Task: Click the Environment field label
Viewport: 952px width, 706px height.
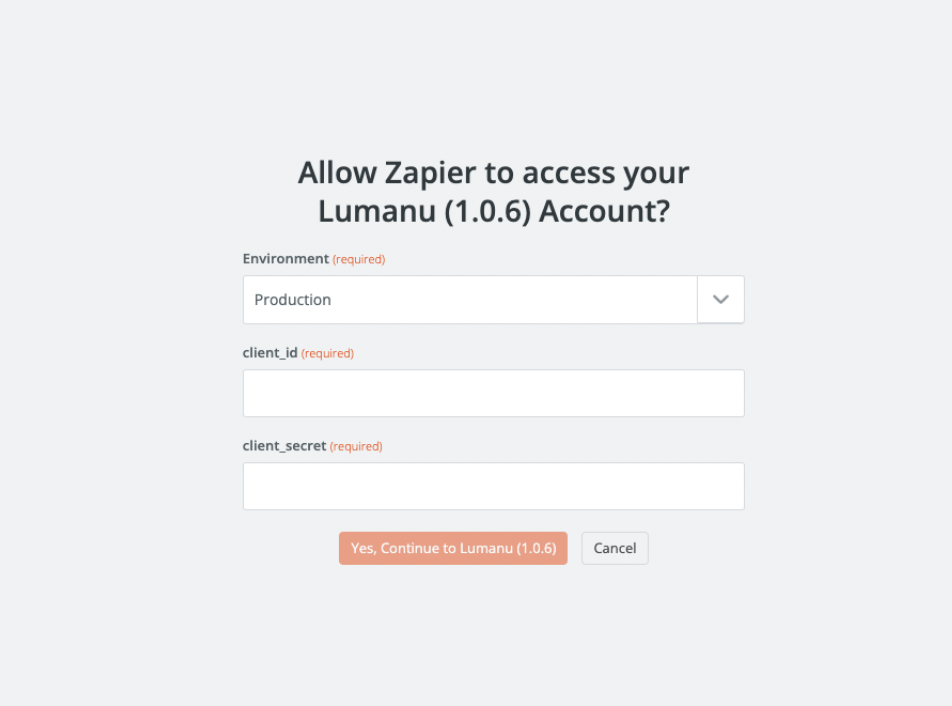Action: 285,259
